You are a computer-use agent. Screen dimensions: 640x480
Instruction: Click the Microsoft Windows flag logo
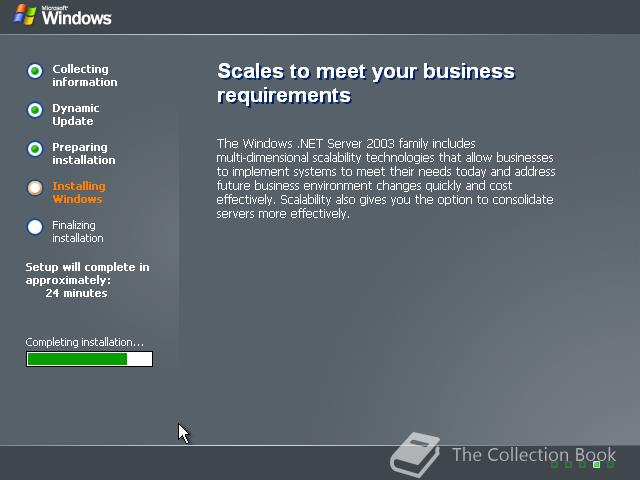point(25,15)
